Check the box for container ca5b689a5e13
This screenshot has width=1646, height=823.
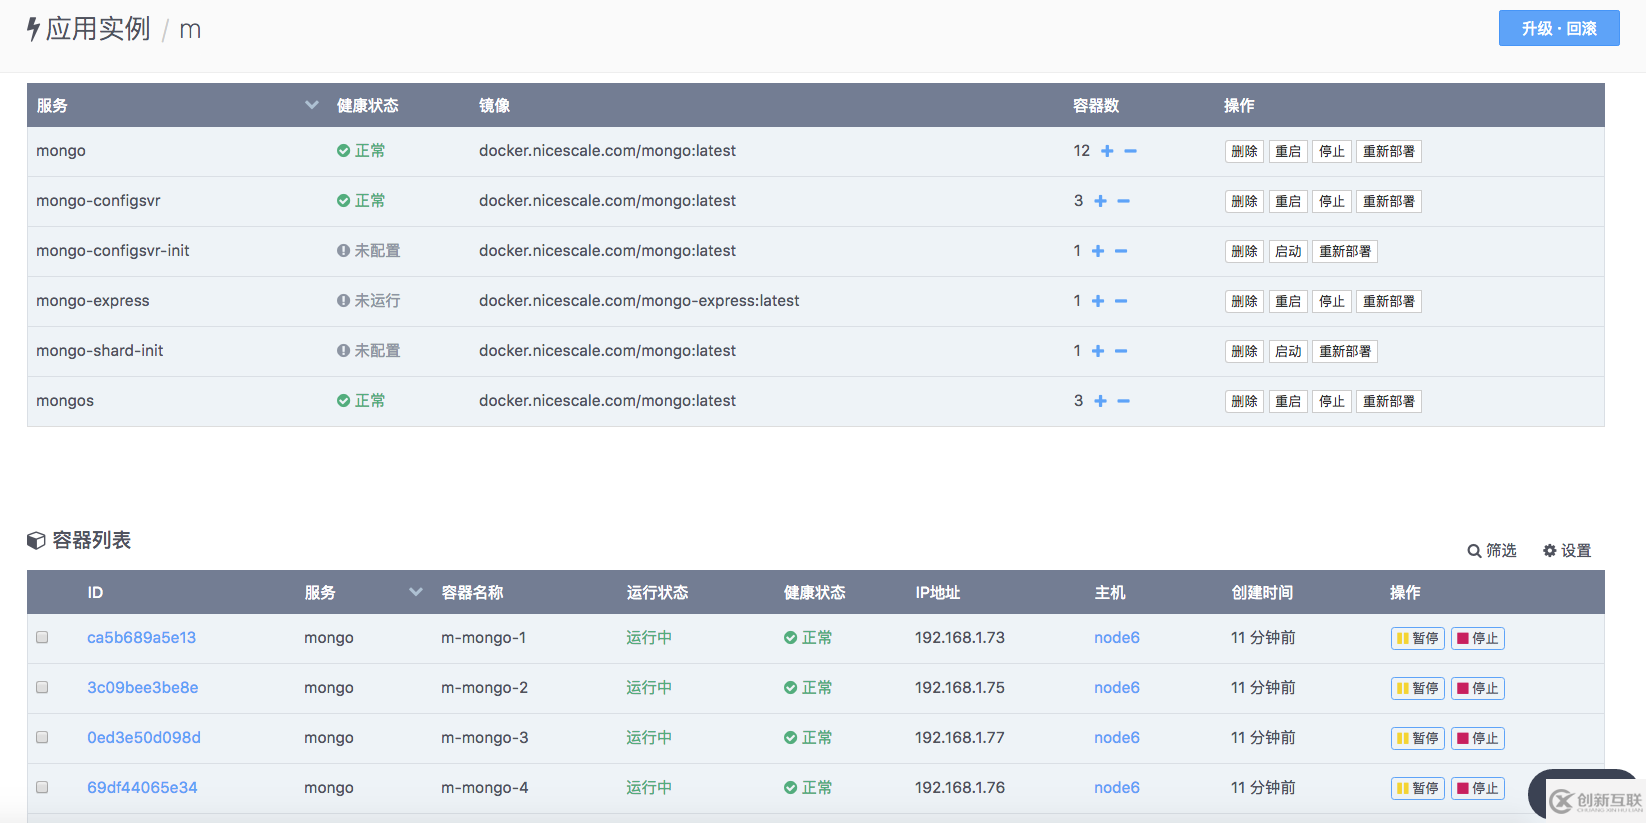point(42,637)
